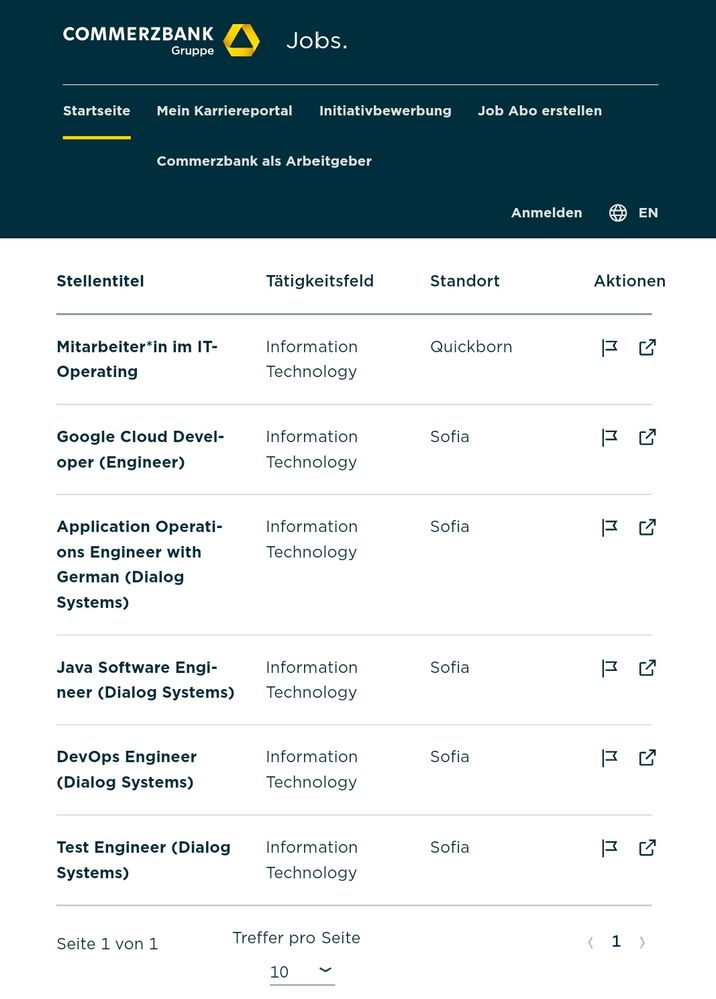Go to next results page arrow
The image size is (716, 999).
click(642, 942)
